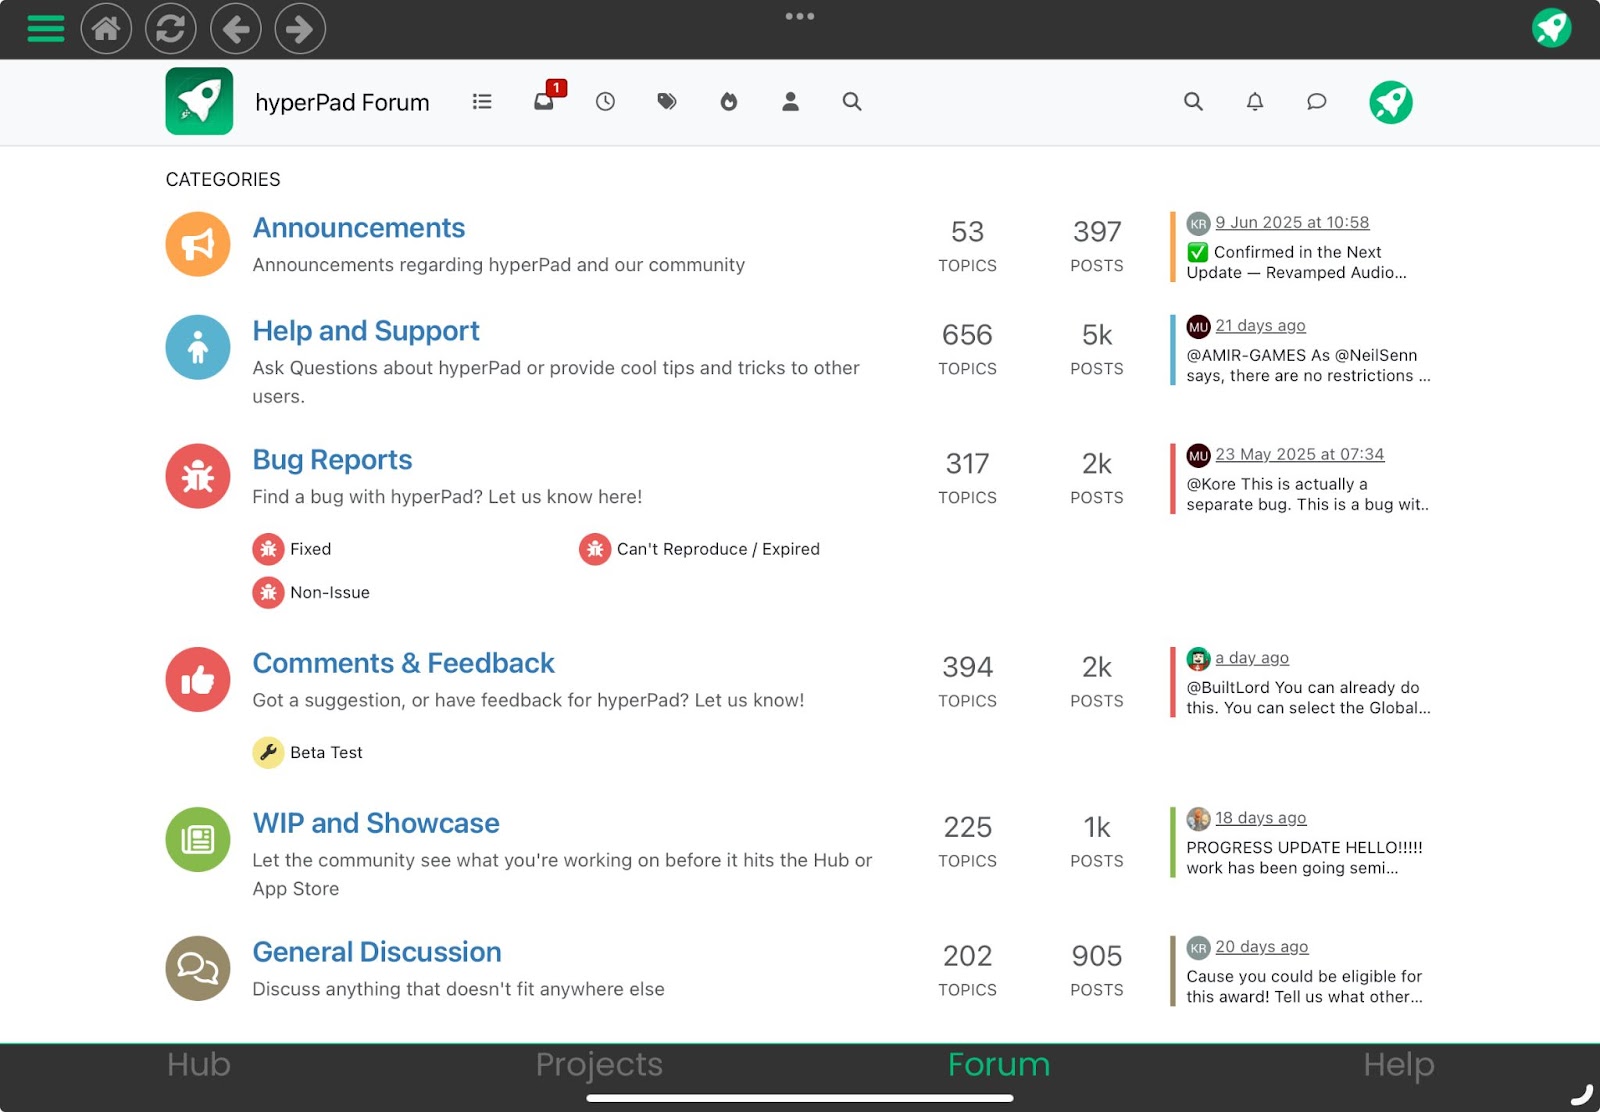This screenshot has width=1600, height=1112.
Task: Reload the page with refresh icon
Action: click(x=171, y=29)
